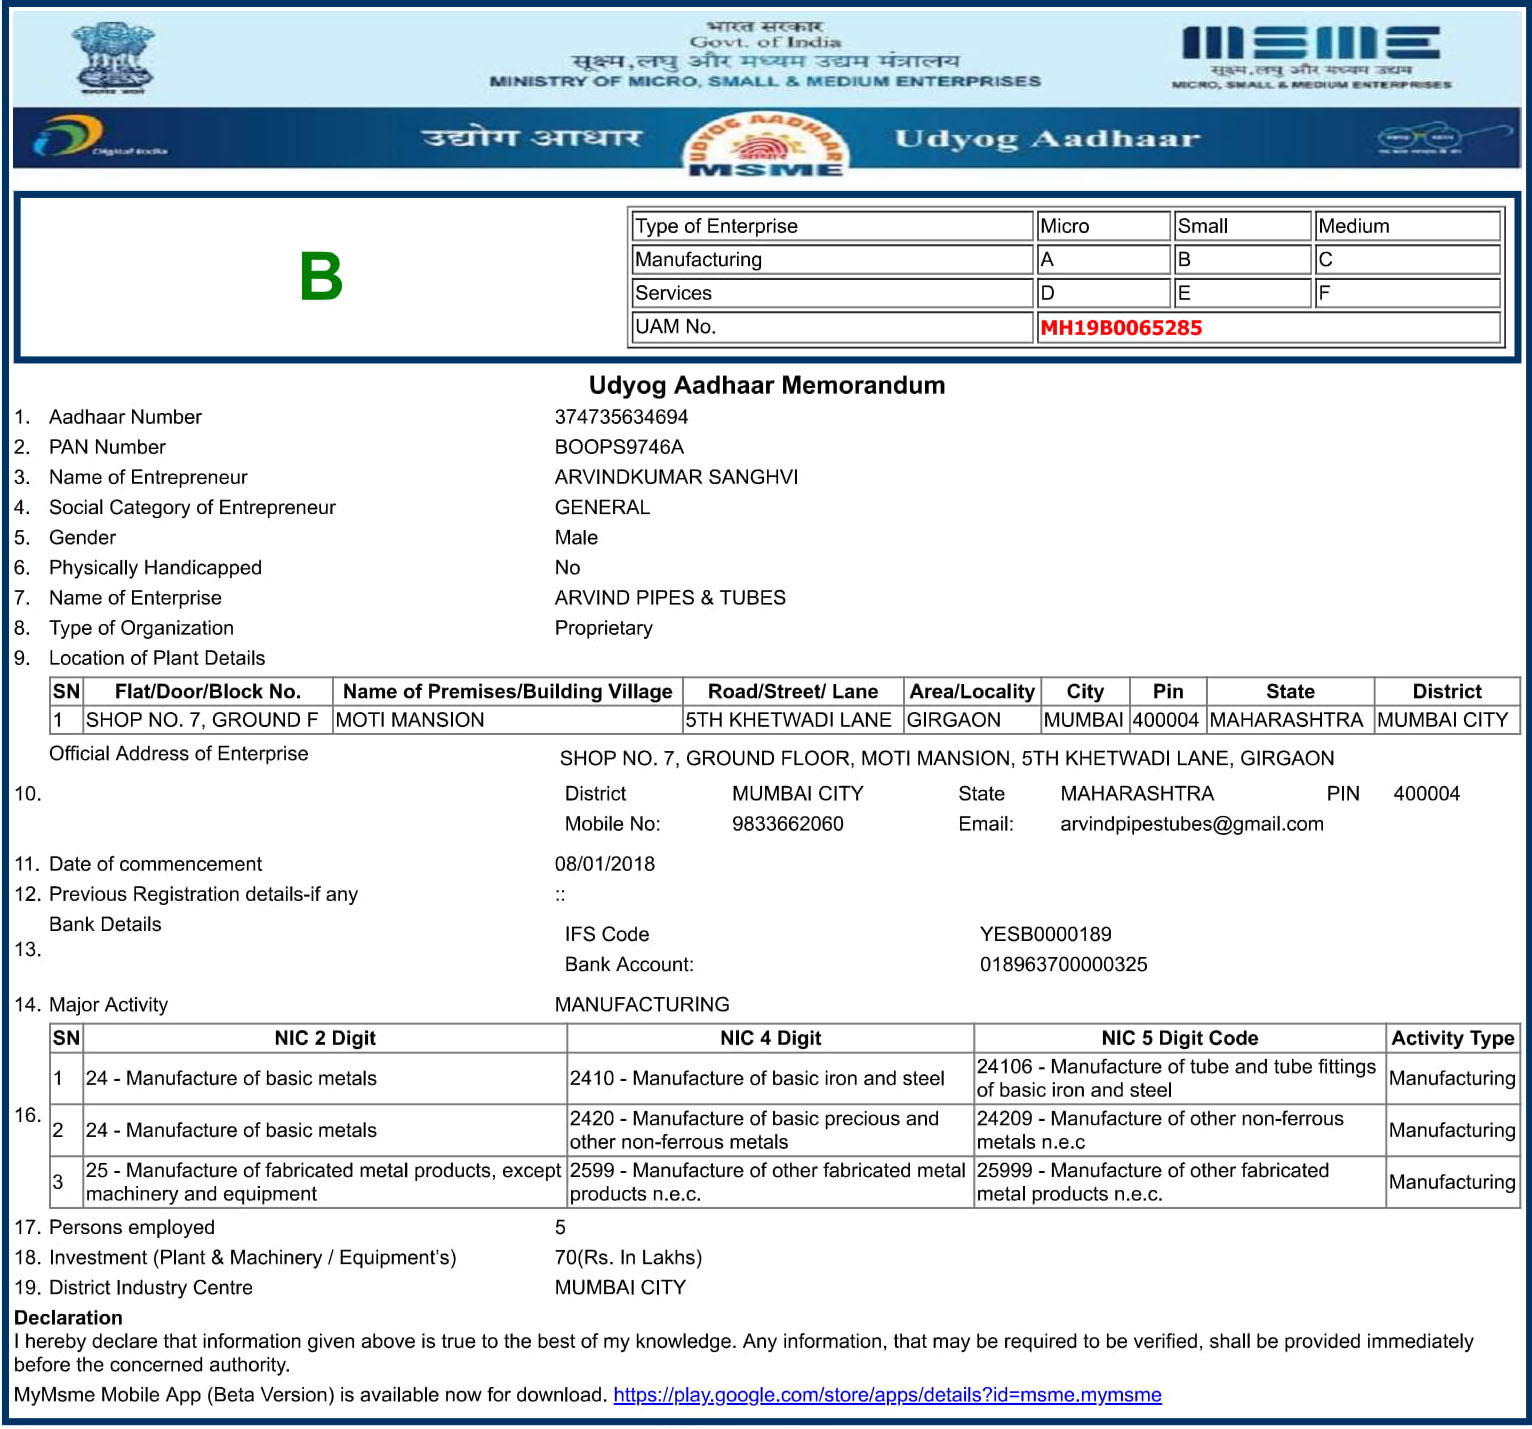Click the Declaration heading
1532x1429 pixels.
pos(68,1318)
